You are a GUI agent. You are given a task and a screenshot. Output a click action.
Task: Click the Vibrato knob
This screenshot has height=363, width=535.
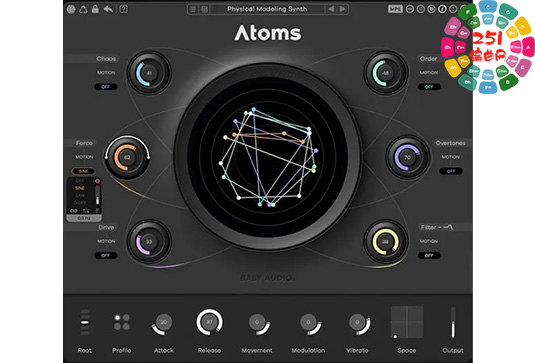pos(357,322)
